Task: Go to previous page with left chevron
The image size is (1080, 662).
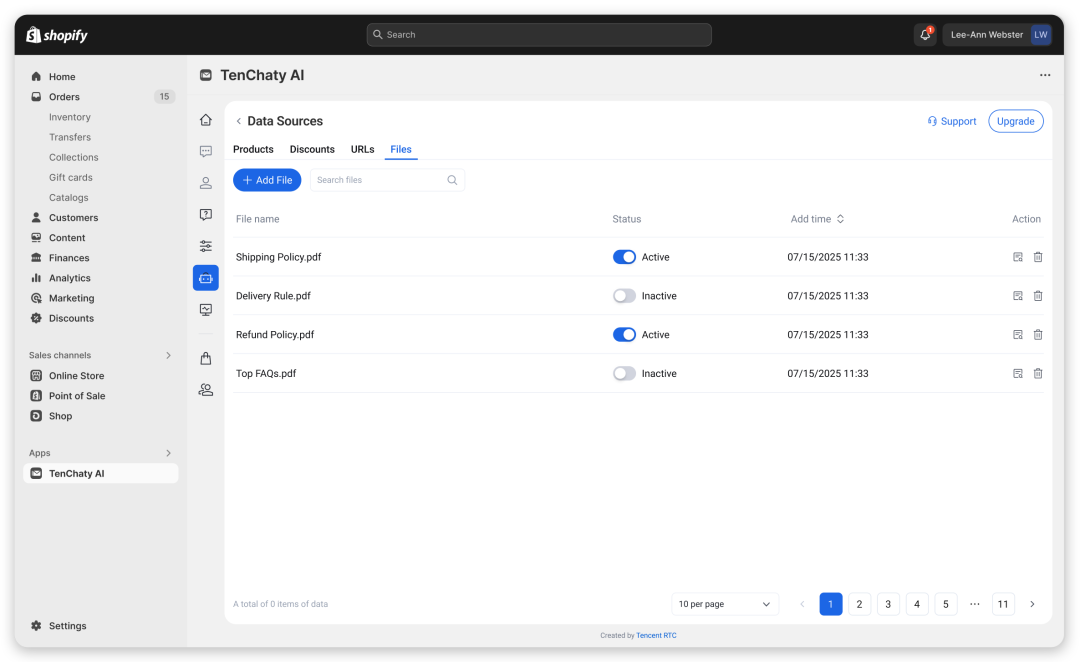Action: pyautogui.click(x=802, y=604)
